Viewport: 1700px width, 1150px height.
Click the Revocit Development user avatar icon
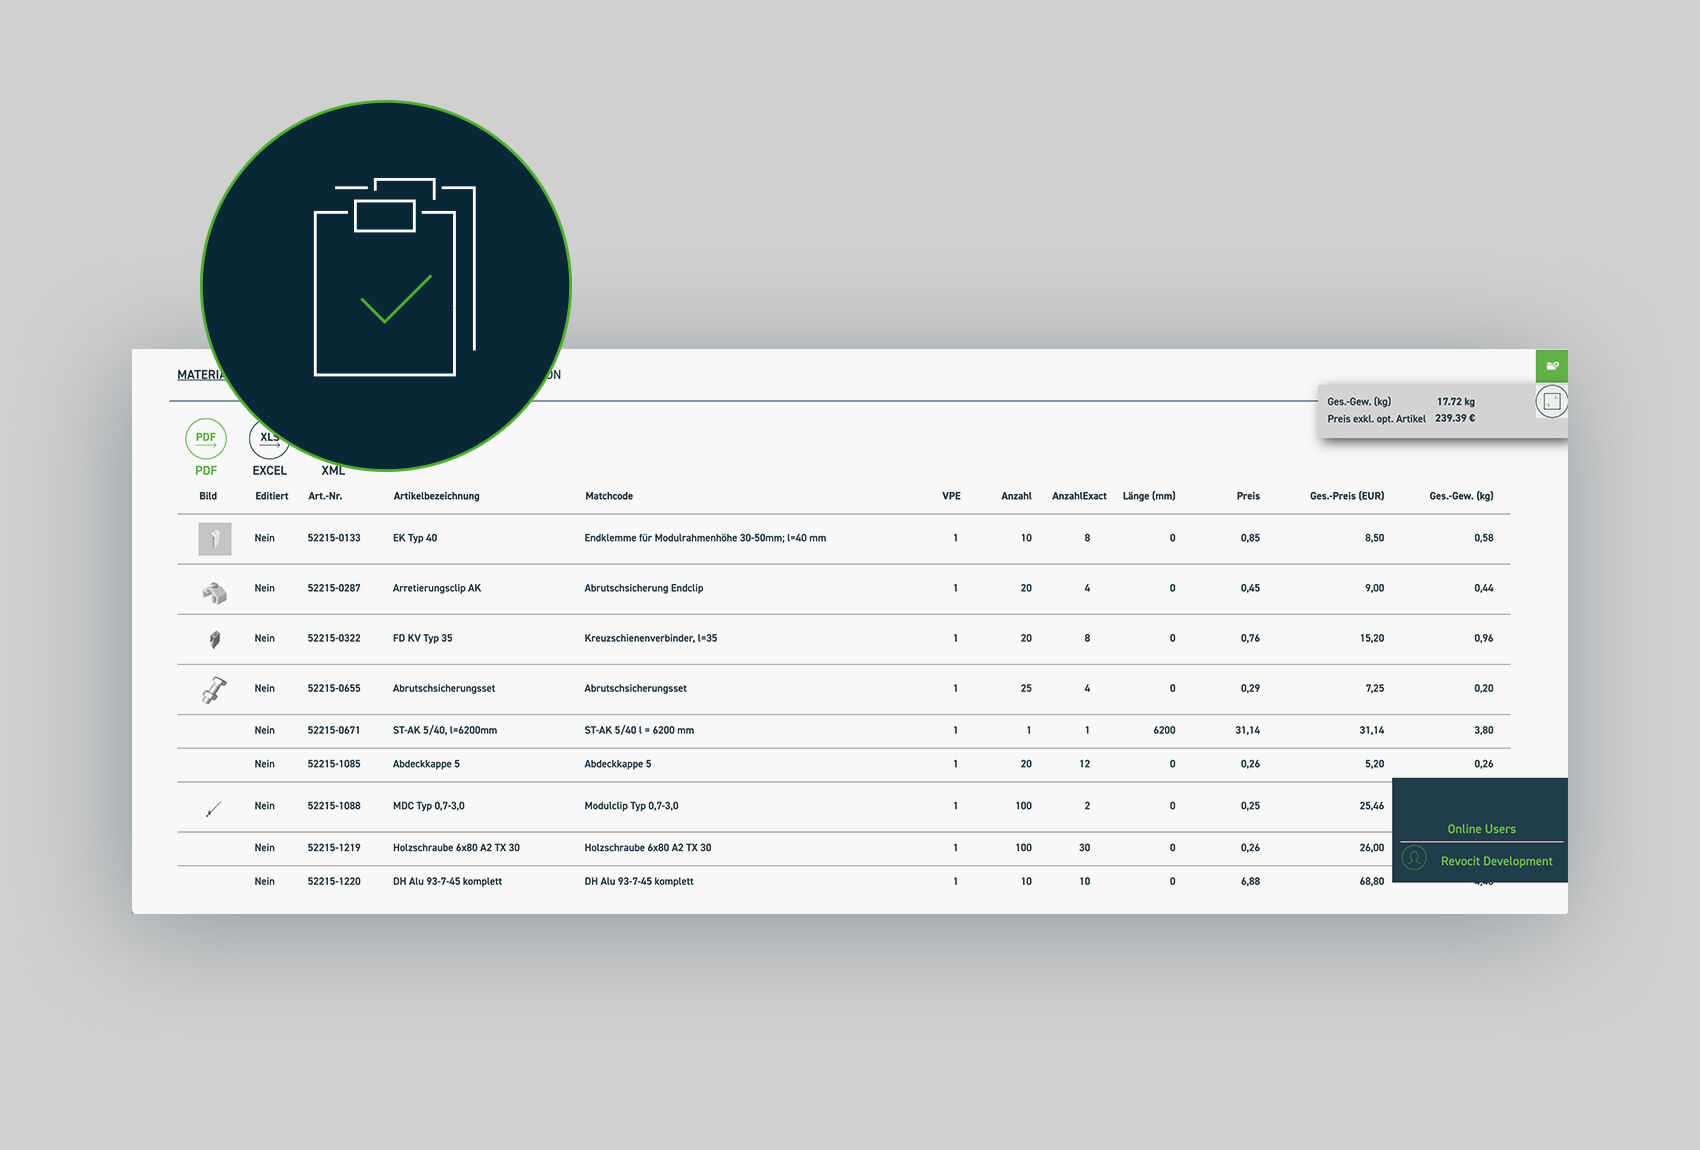1414,859
